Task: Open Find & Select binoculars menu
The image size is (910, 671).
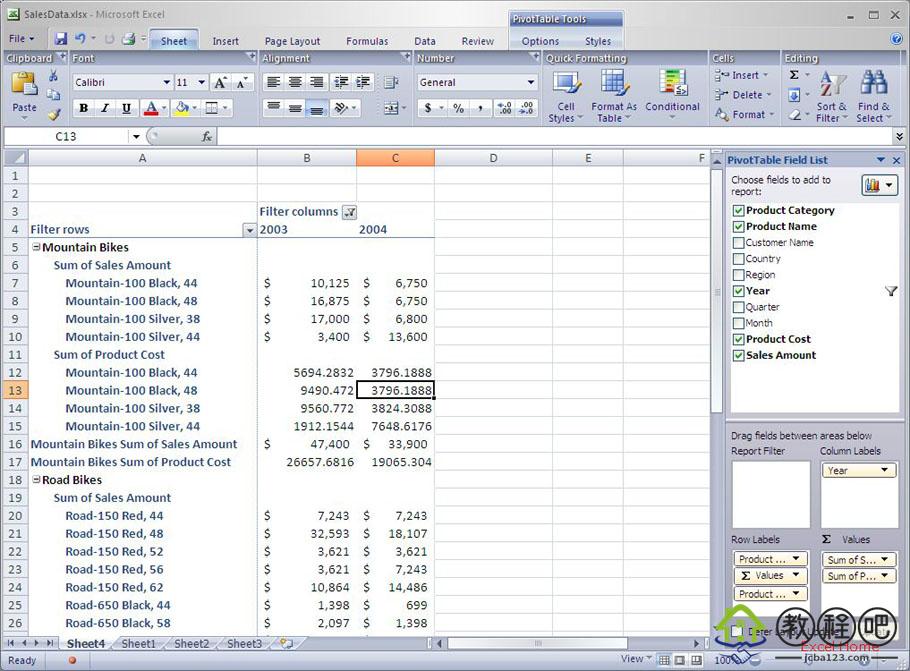Action: pyautogui.click(x=873, y=96)
